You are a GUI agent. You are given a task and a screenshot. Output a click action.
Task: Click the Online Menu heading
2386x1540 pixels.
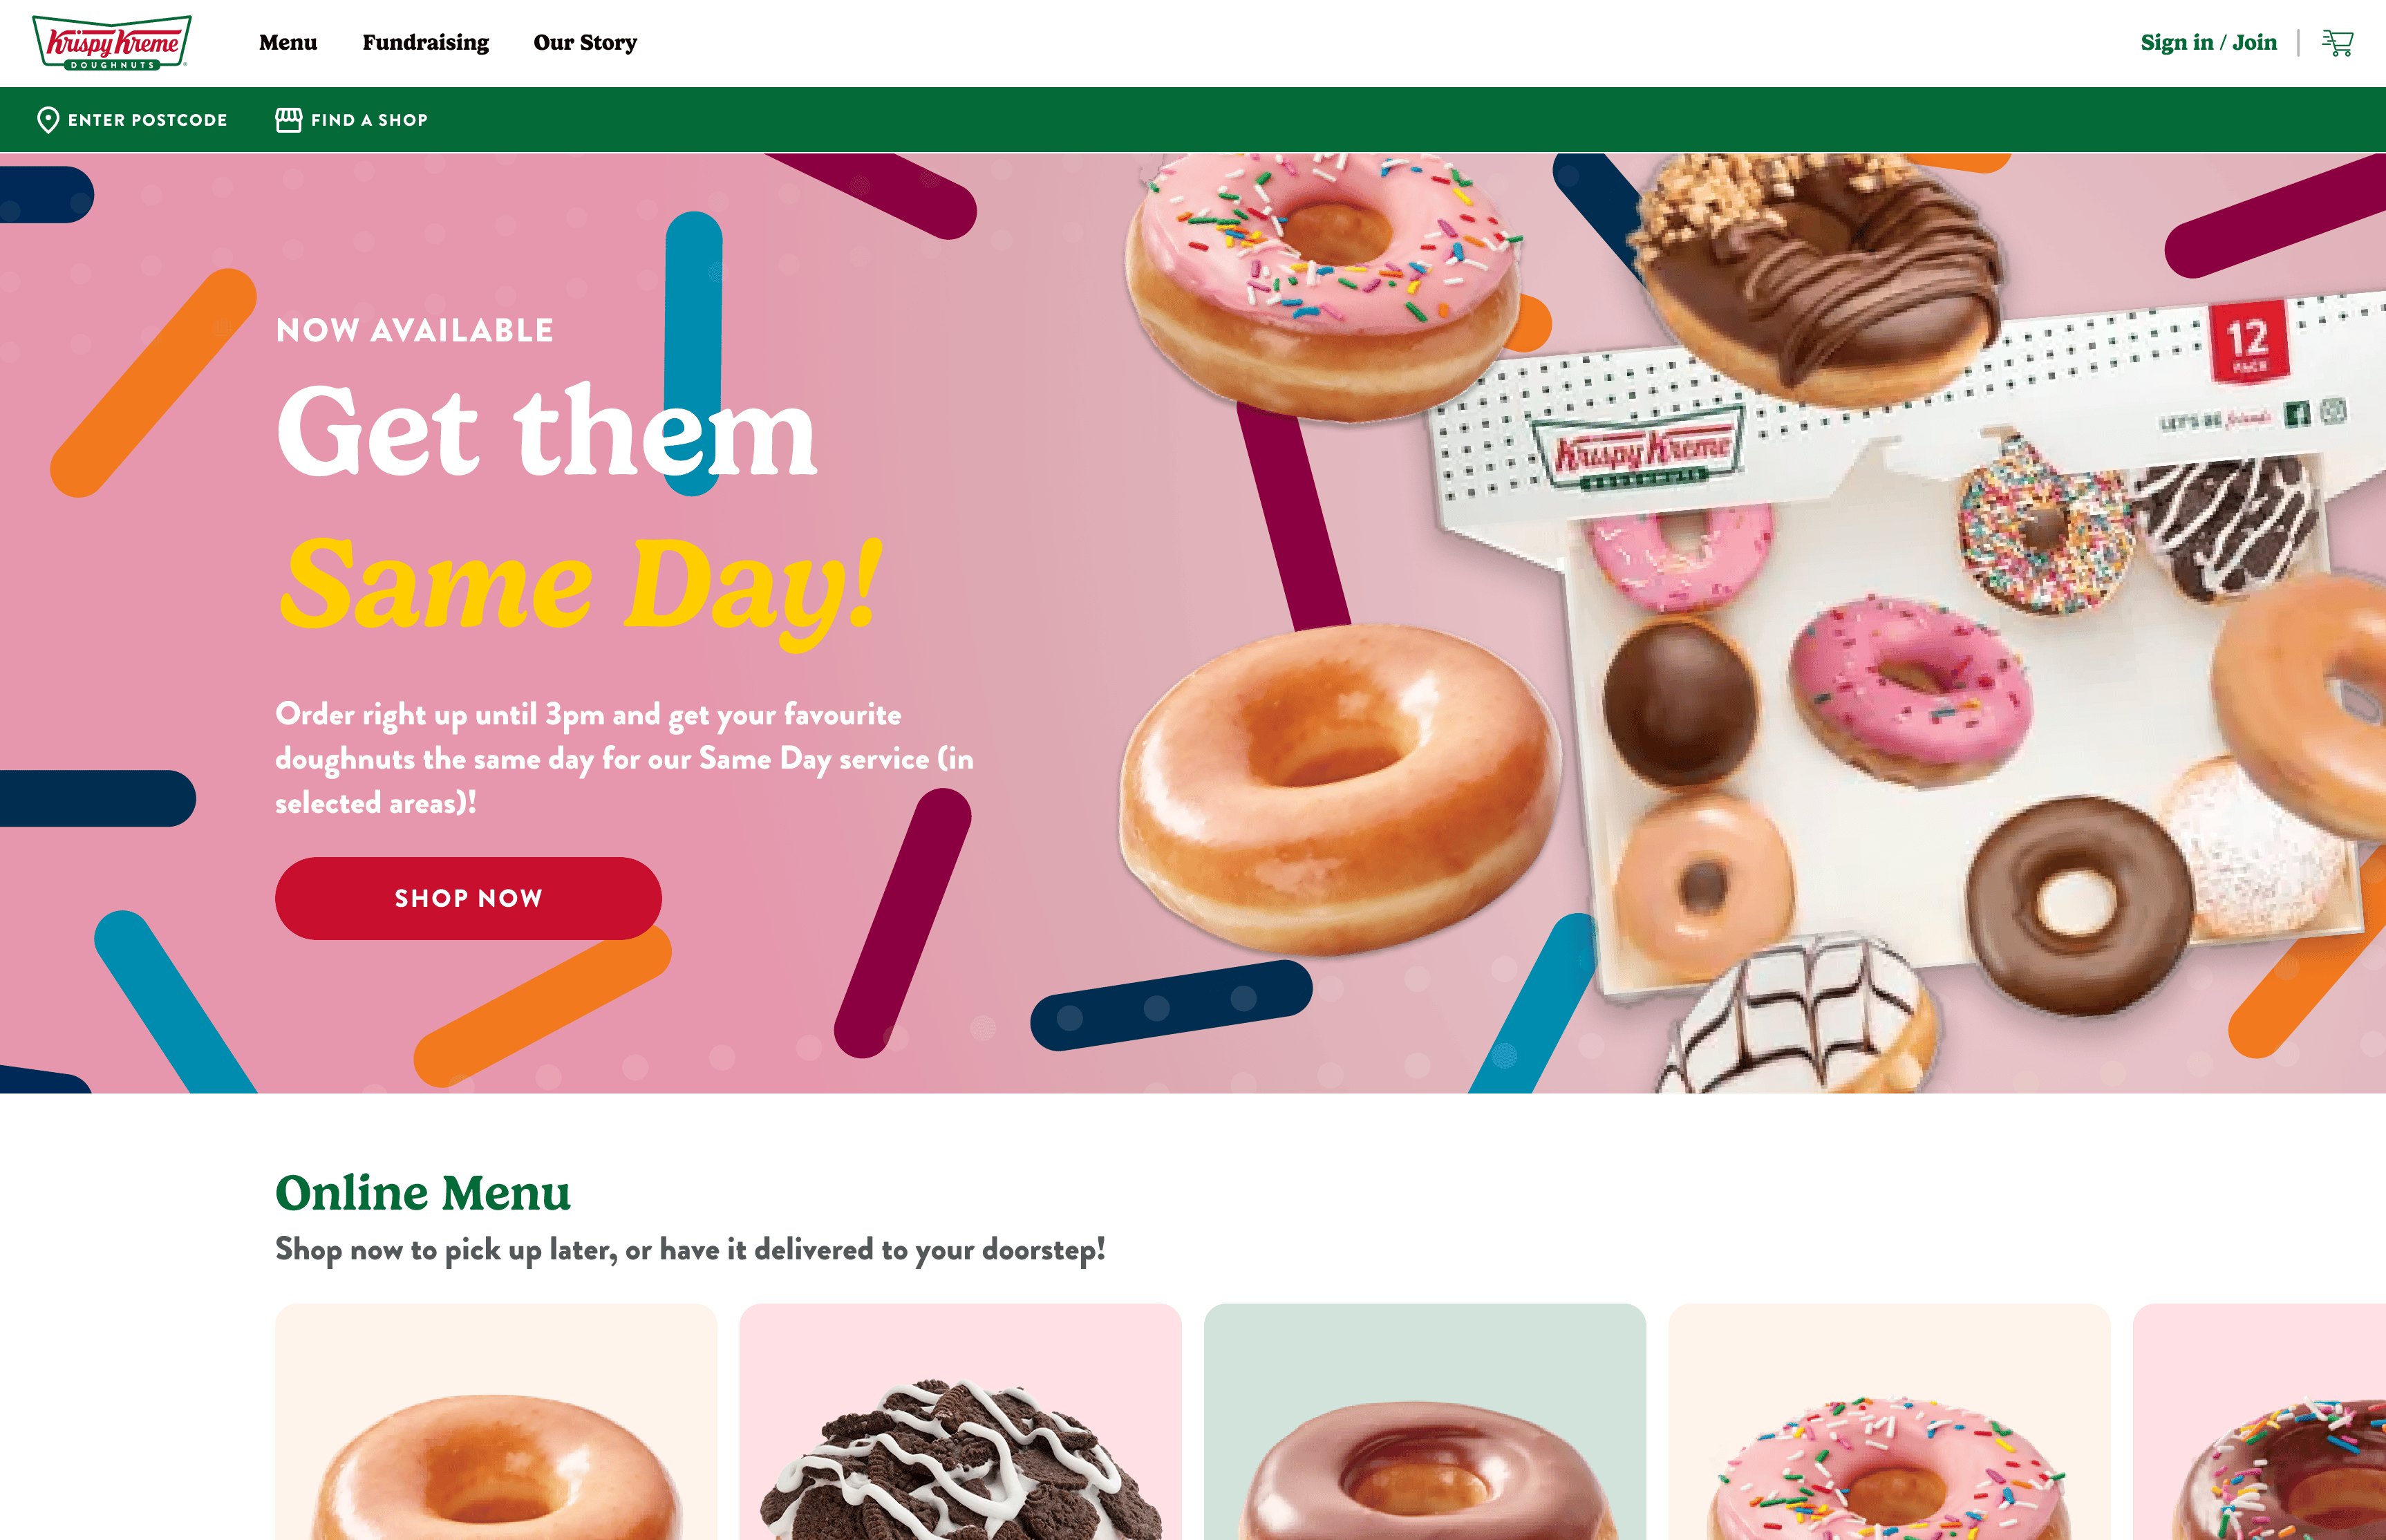423,1193
